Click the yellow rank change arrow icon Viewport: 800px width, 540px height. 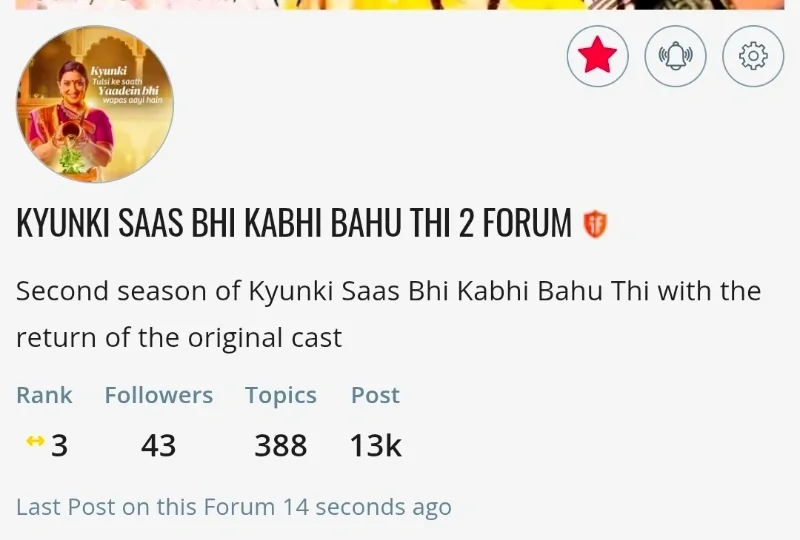pyautogui.click(x=35, y=441)
